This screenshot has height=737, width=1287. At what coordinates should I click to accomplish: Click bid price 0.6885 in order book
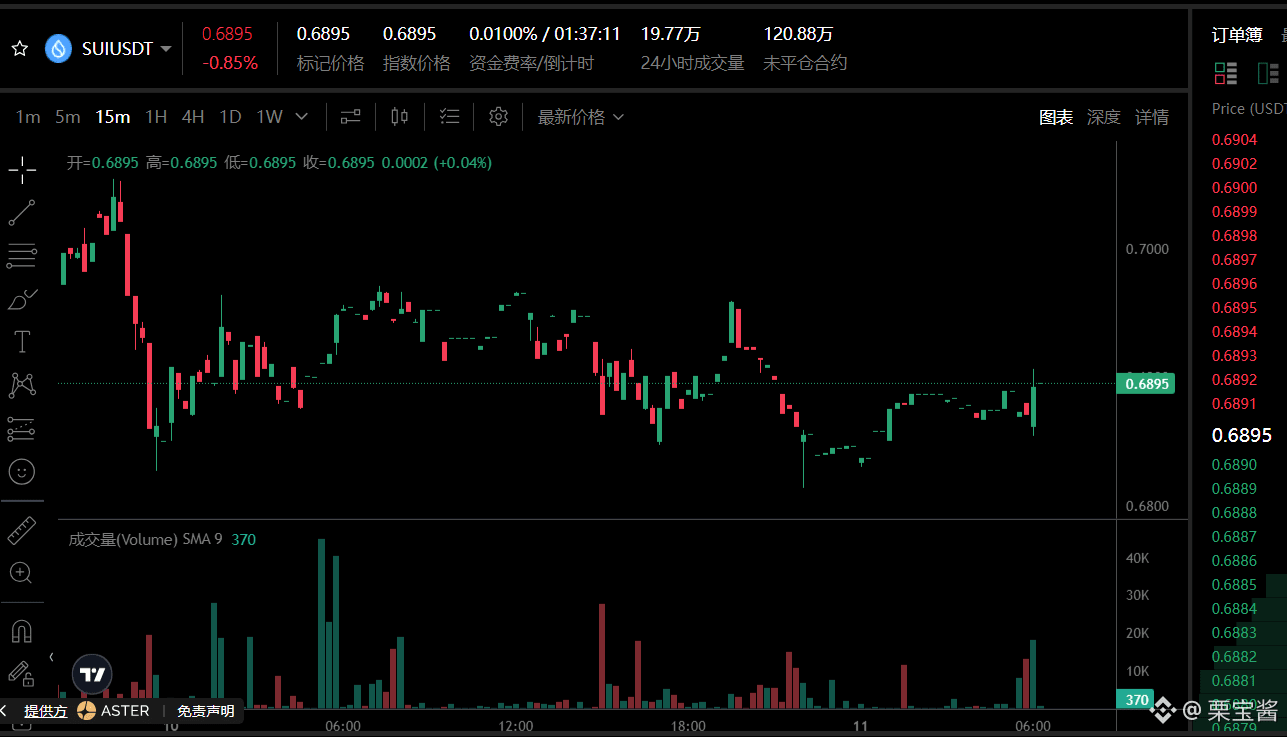click(x=1234, y=585)
